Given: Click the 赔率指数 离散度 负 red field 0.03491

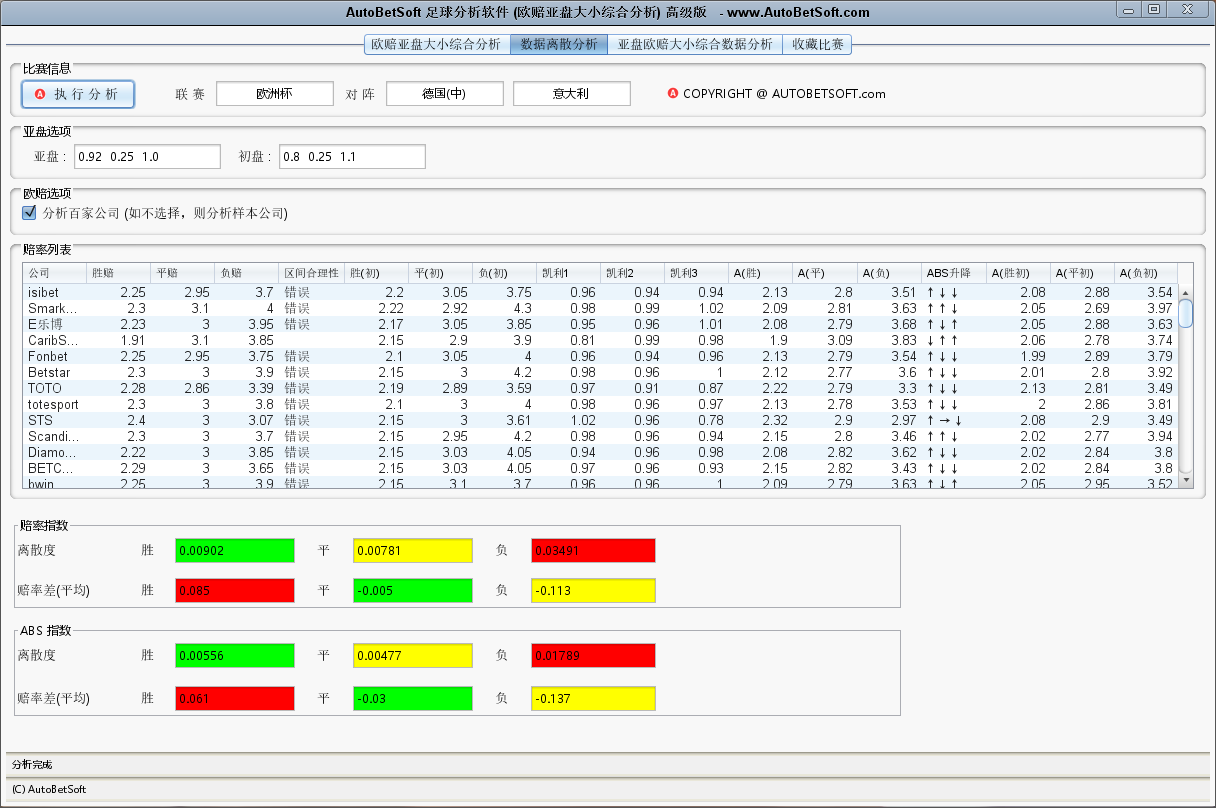Looking at the screenshot, I should click(x=593, y=550).
